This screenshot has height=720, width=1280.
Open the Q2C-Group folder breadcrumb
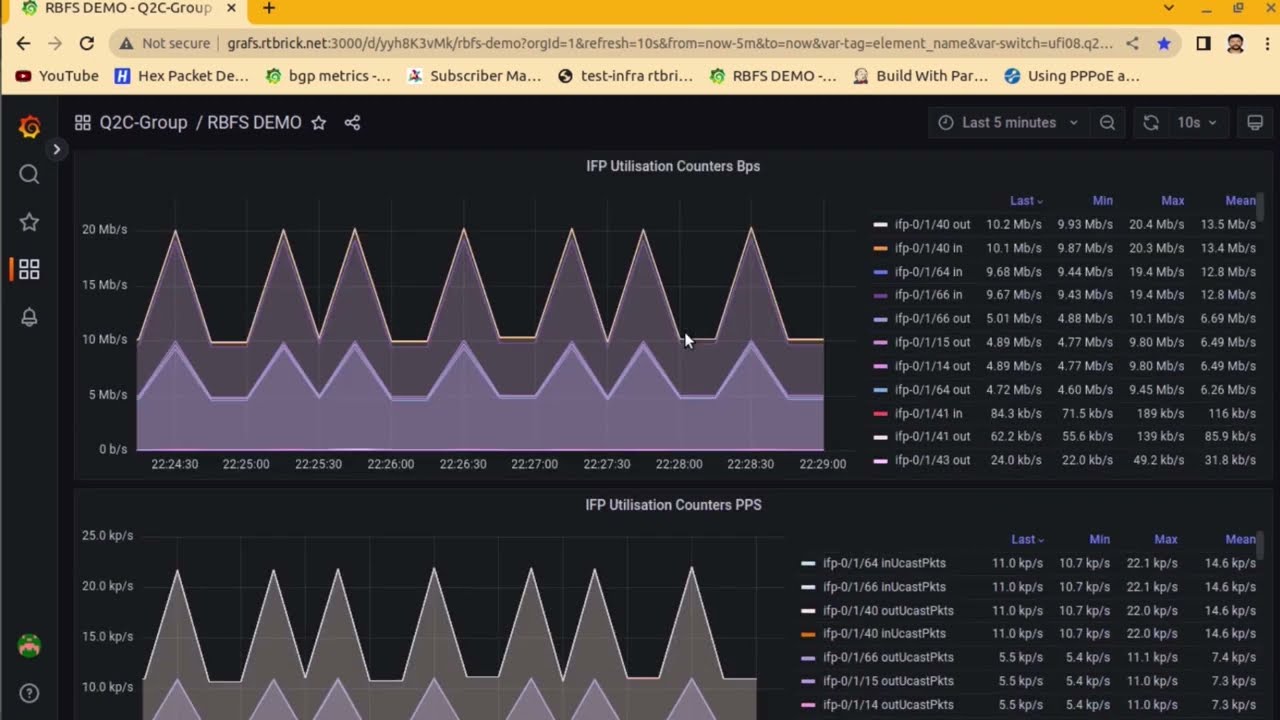click(x=143, y=123)
